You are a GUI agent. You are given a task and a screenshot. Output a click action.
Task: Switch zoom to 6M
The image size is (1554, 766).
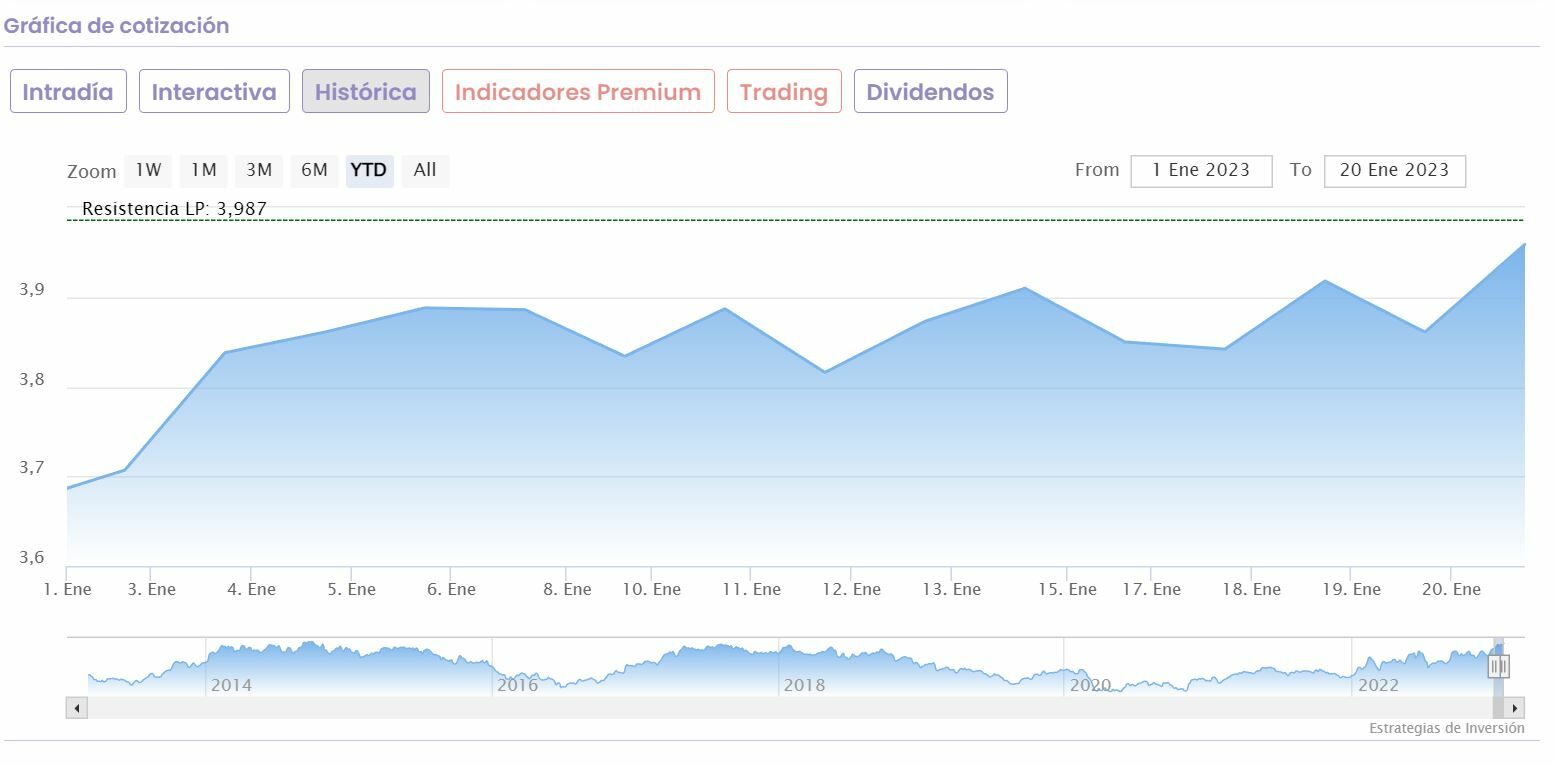pyautogui.click(x=314, y=171)
